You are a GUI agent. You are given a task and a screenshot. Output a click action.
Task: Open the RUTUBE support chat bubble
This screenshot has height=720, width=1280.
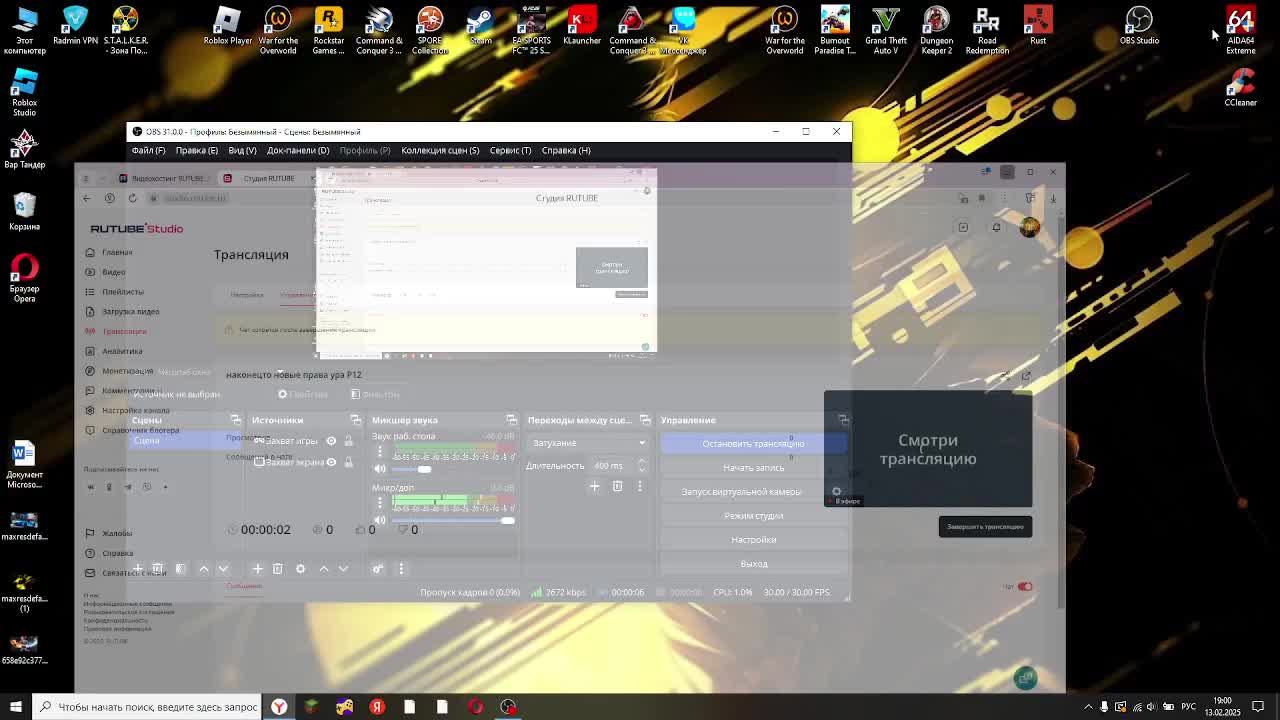tap(1025, 678)
